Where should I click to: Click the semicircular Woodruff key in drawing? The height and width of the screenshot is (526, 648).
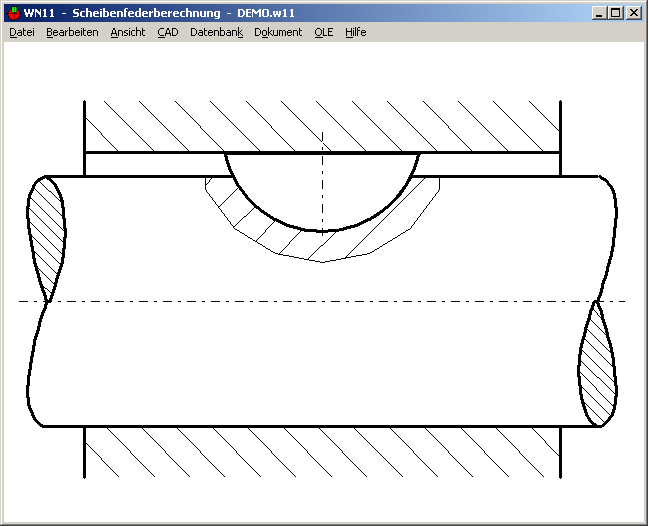[322, 190]
